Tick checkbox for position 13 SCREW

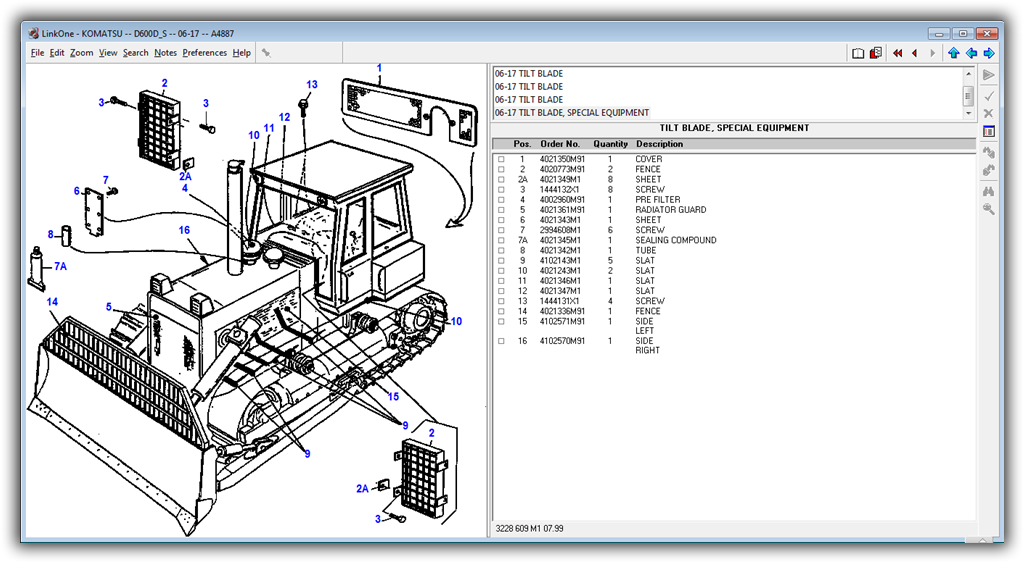[x=501, y=301]
